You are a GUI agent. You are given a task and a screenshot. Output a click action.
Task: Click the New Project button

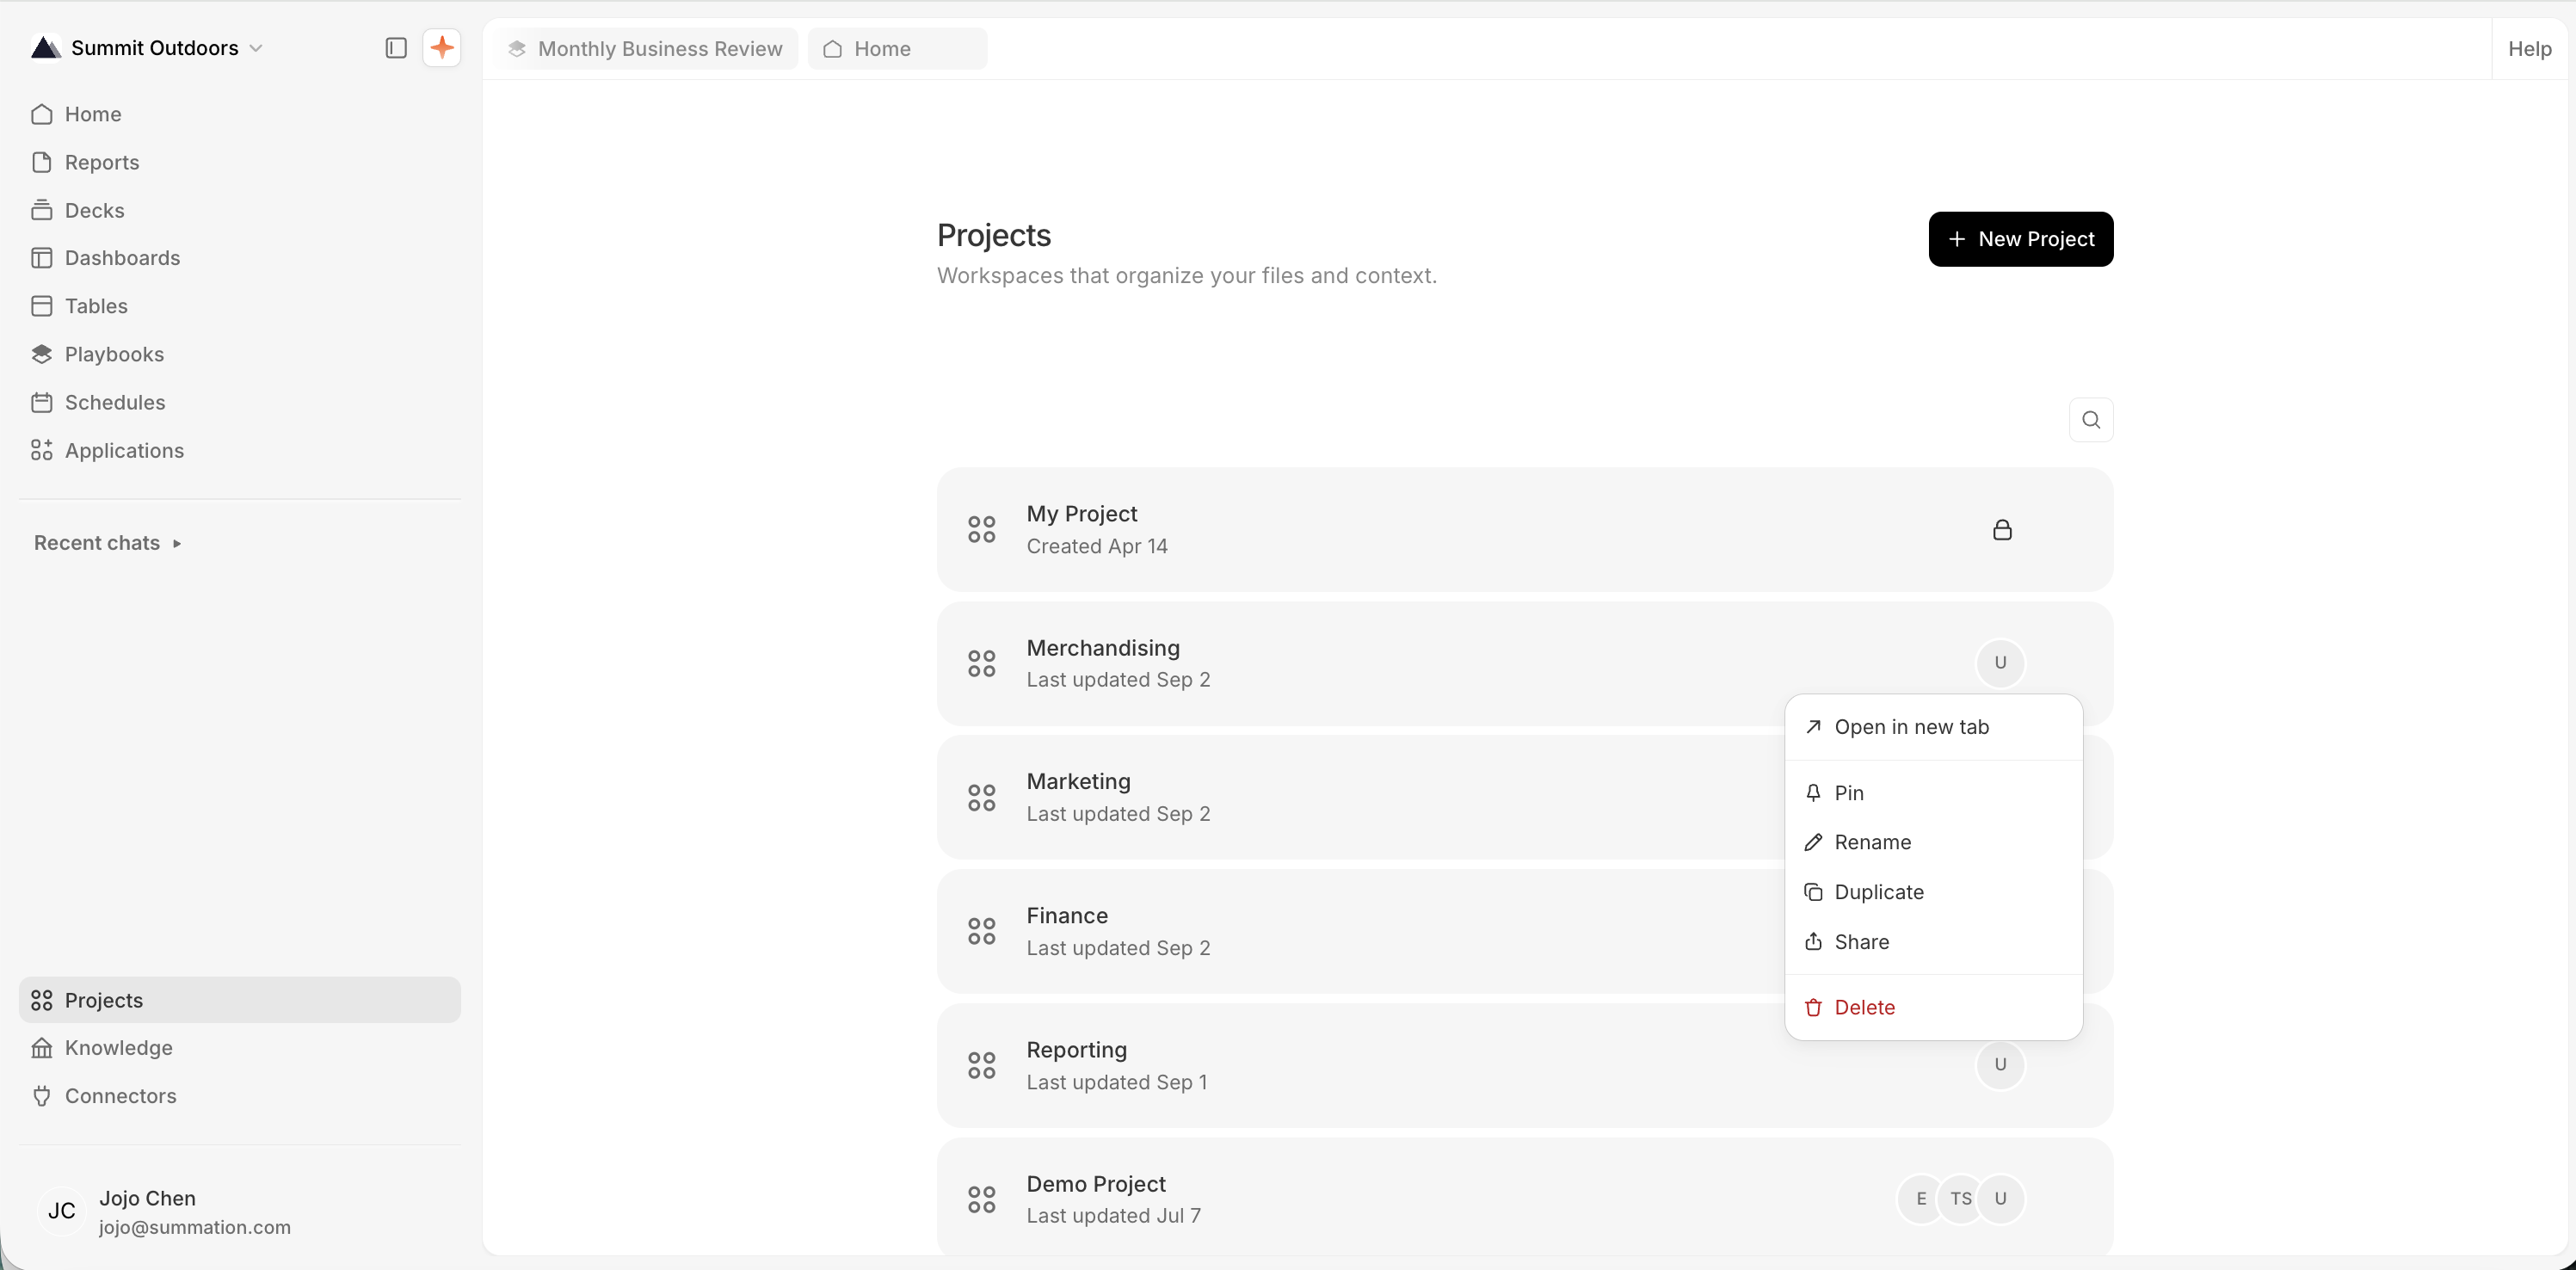(2020, 239)
